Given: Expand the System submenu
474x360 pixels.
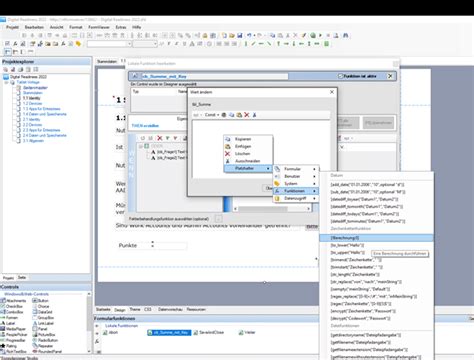Looking at the screenshot, I should pyautogui.click(x=296, y=184).
